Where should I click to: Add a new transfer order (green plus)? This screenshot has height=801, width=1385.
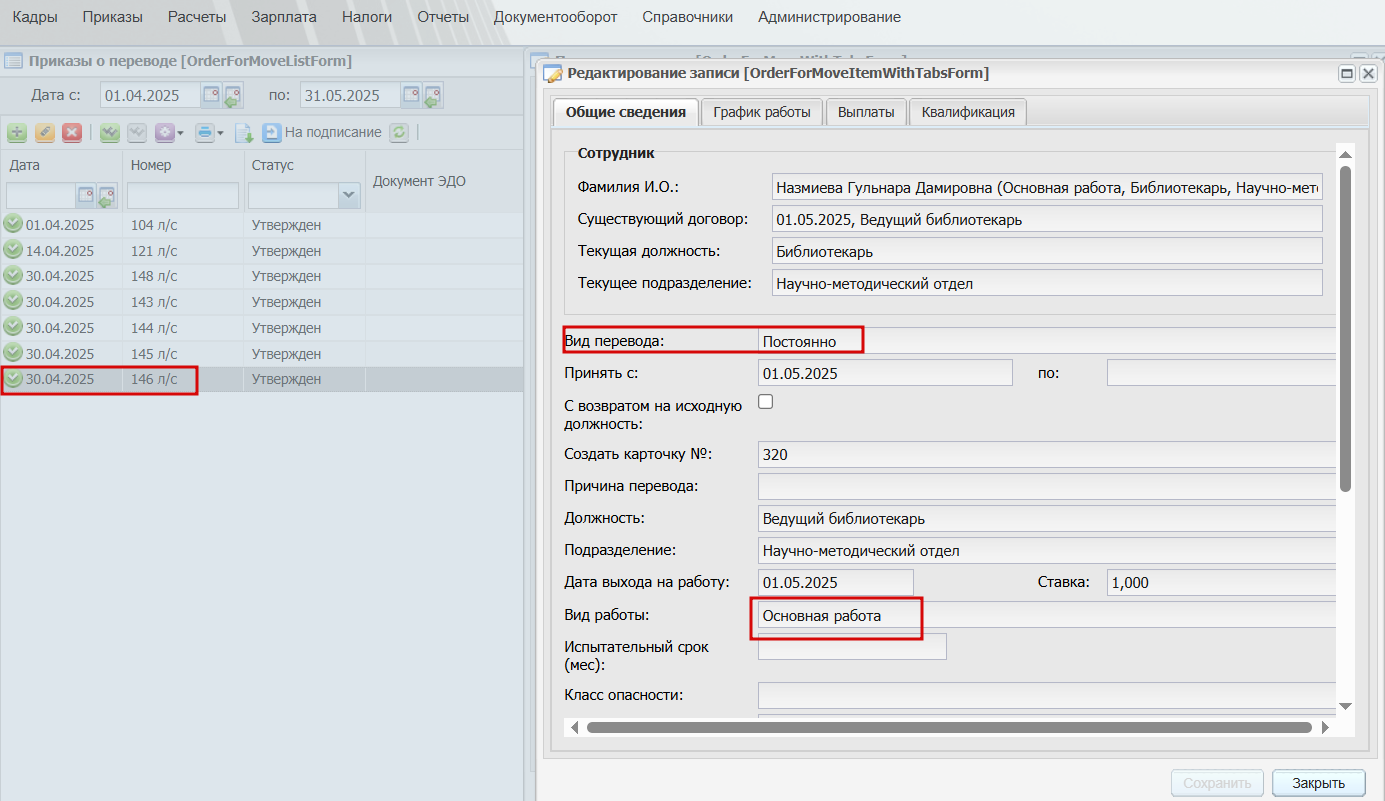point(17,132)
